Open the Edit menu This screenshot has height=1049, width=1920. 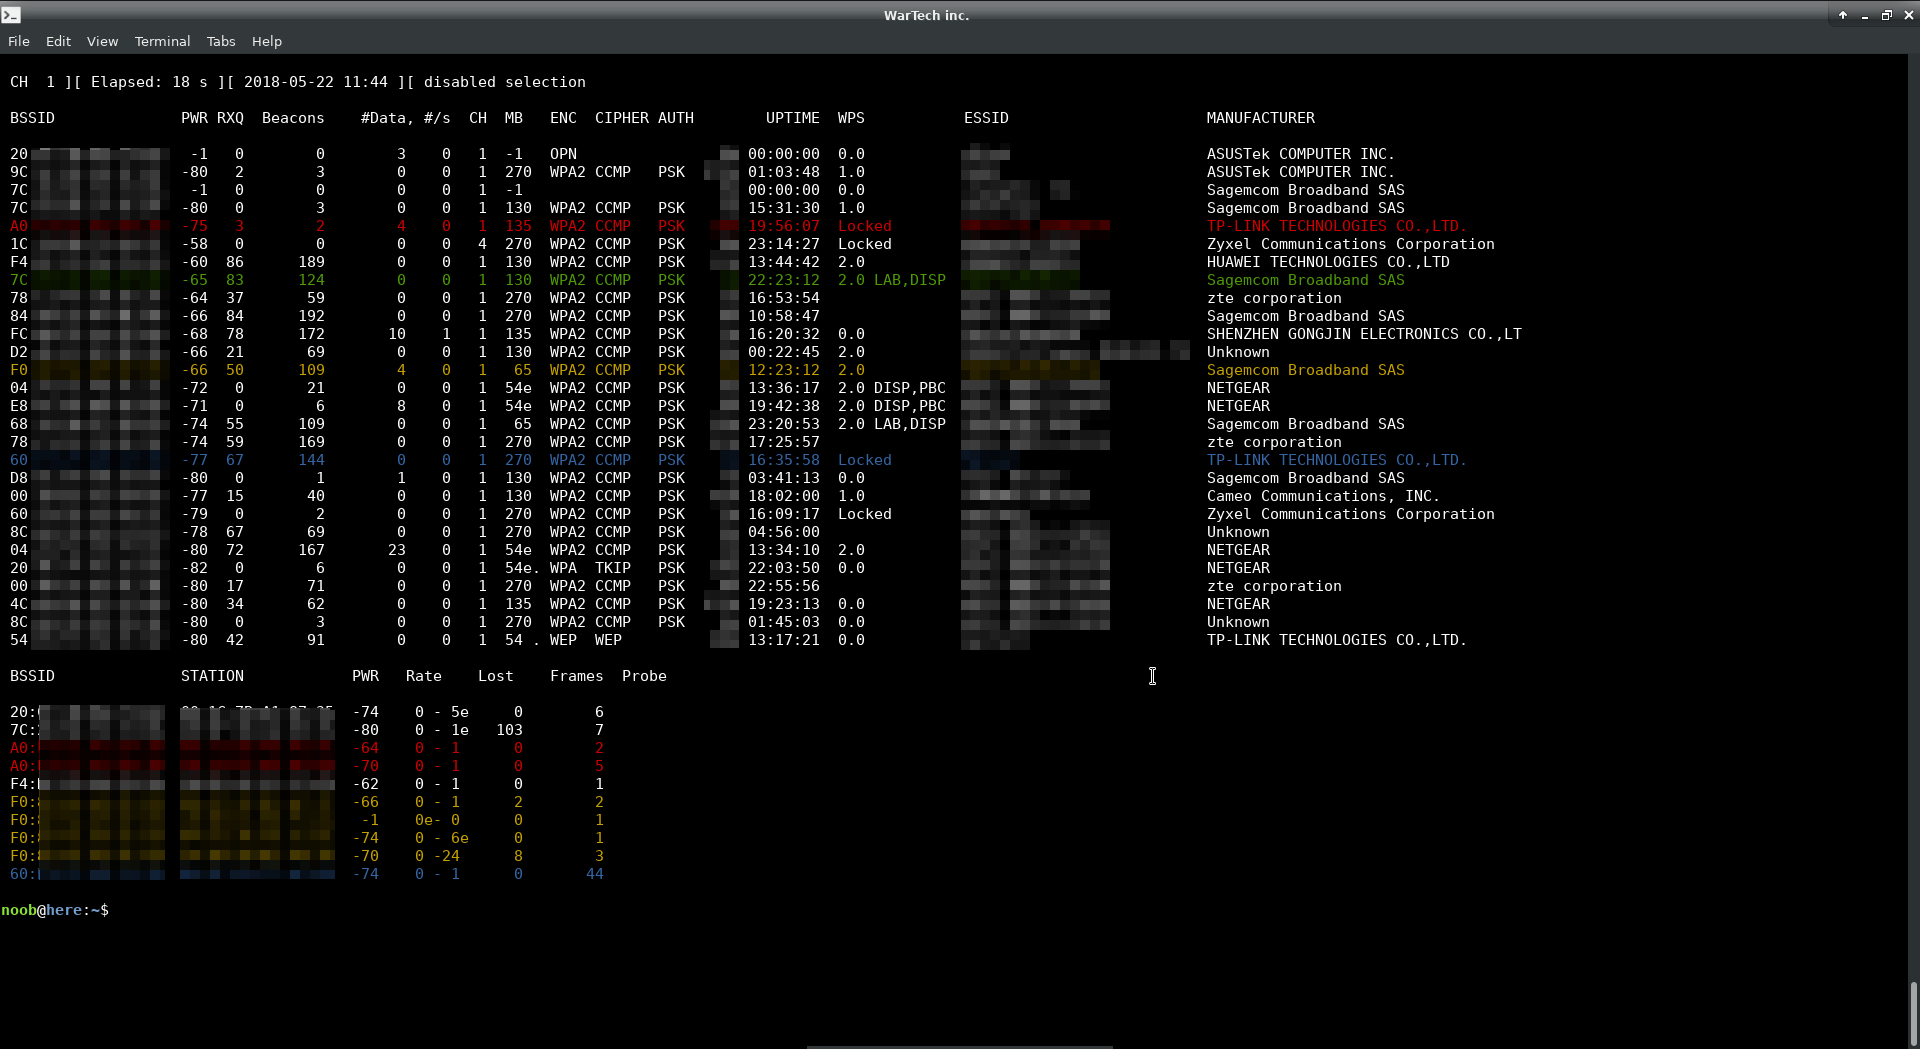coord(58,41)
